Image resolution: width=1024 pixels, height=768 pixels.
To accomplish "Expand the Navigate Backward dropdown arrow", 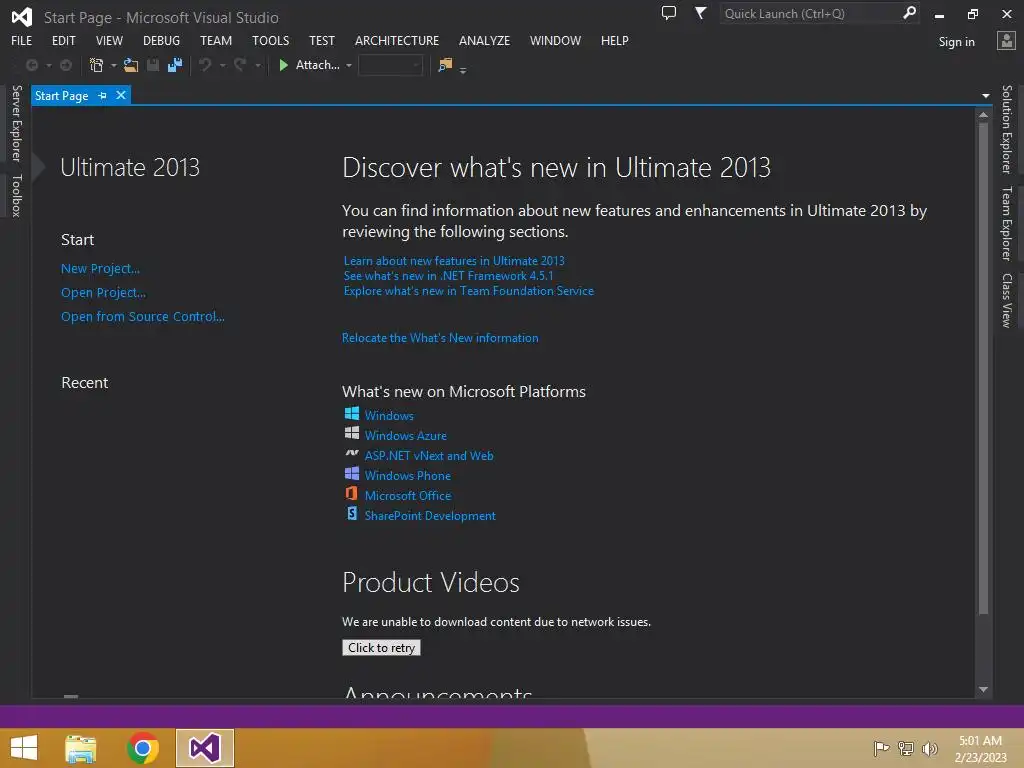I will tap(48, 66).
